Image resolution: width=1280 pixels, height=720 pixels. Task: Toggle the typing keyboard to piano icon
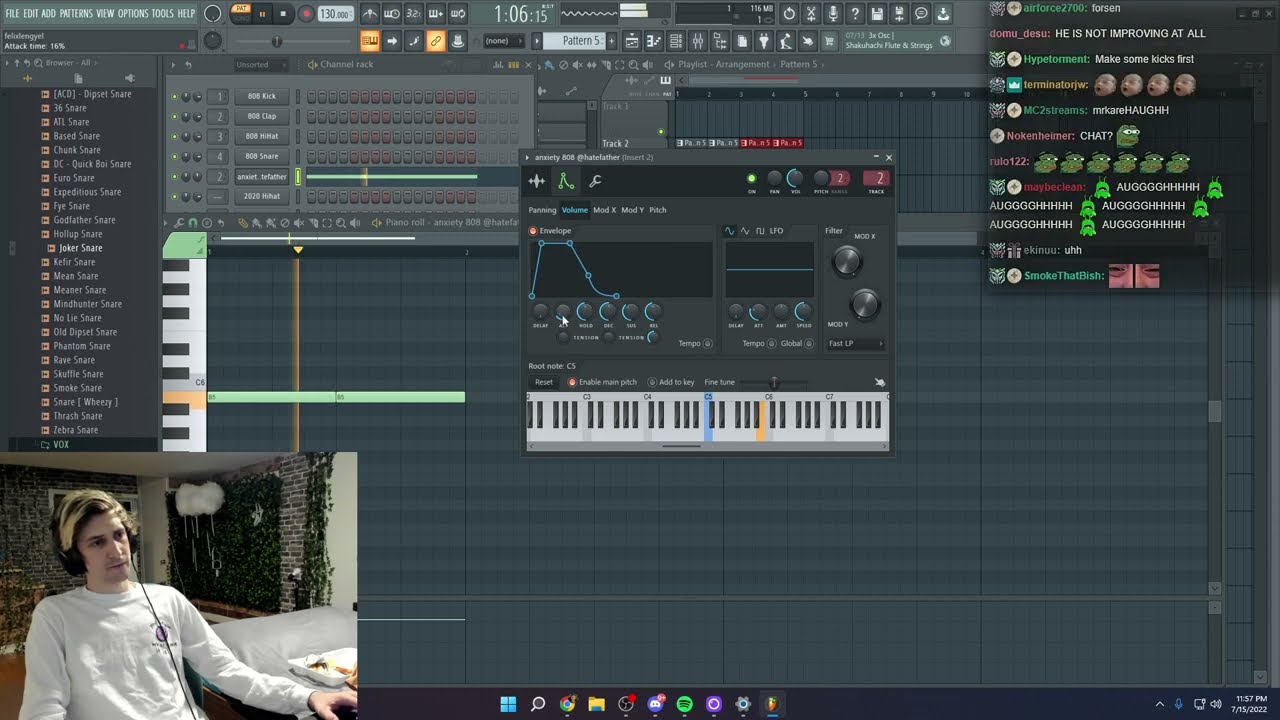point(369,41)
